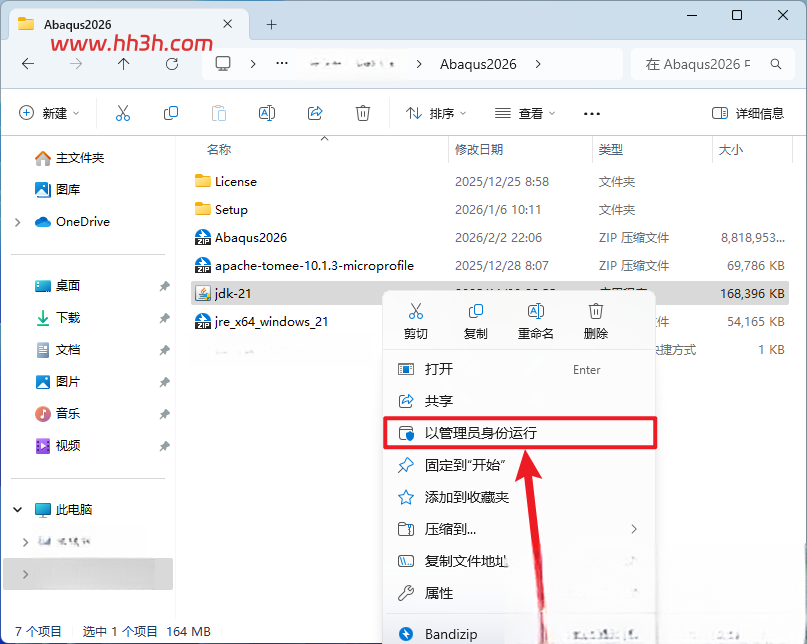This screenshot has height=644, width=807.
Task: Select 打开 in the context menu
Action: pos(519,369)
